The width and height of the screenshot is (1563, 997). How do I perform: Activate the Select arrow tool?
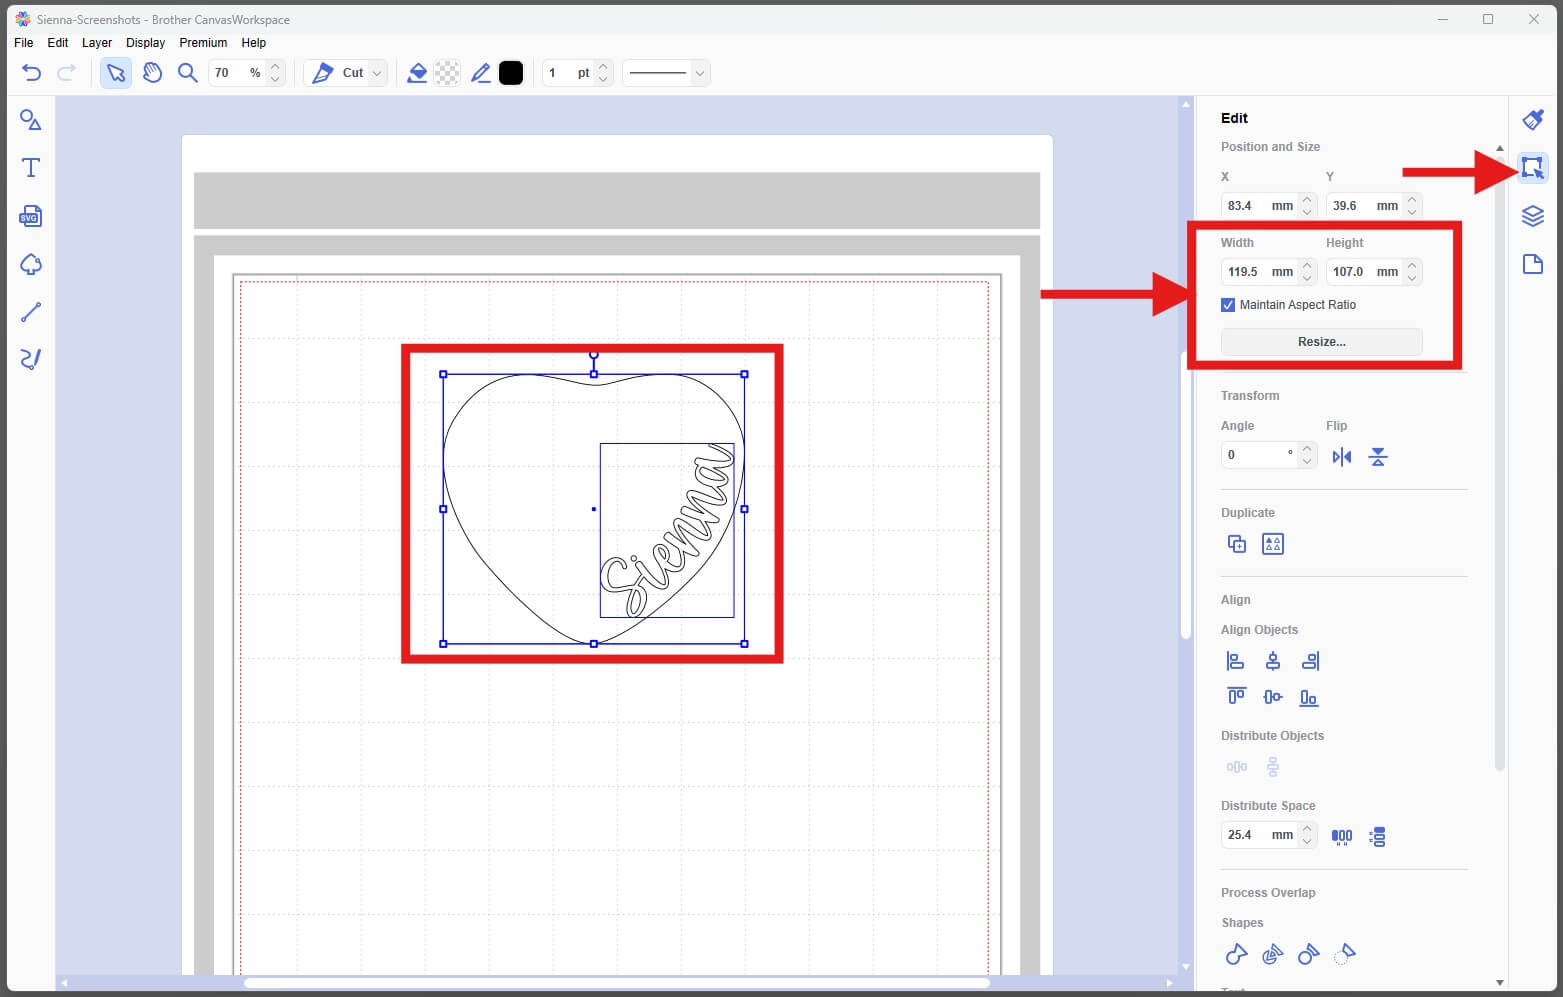116,72
